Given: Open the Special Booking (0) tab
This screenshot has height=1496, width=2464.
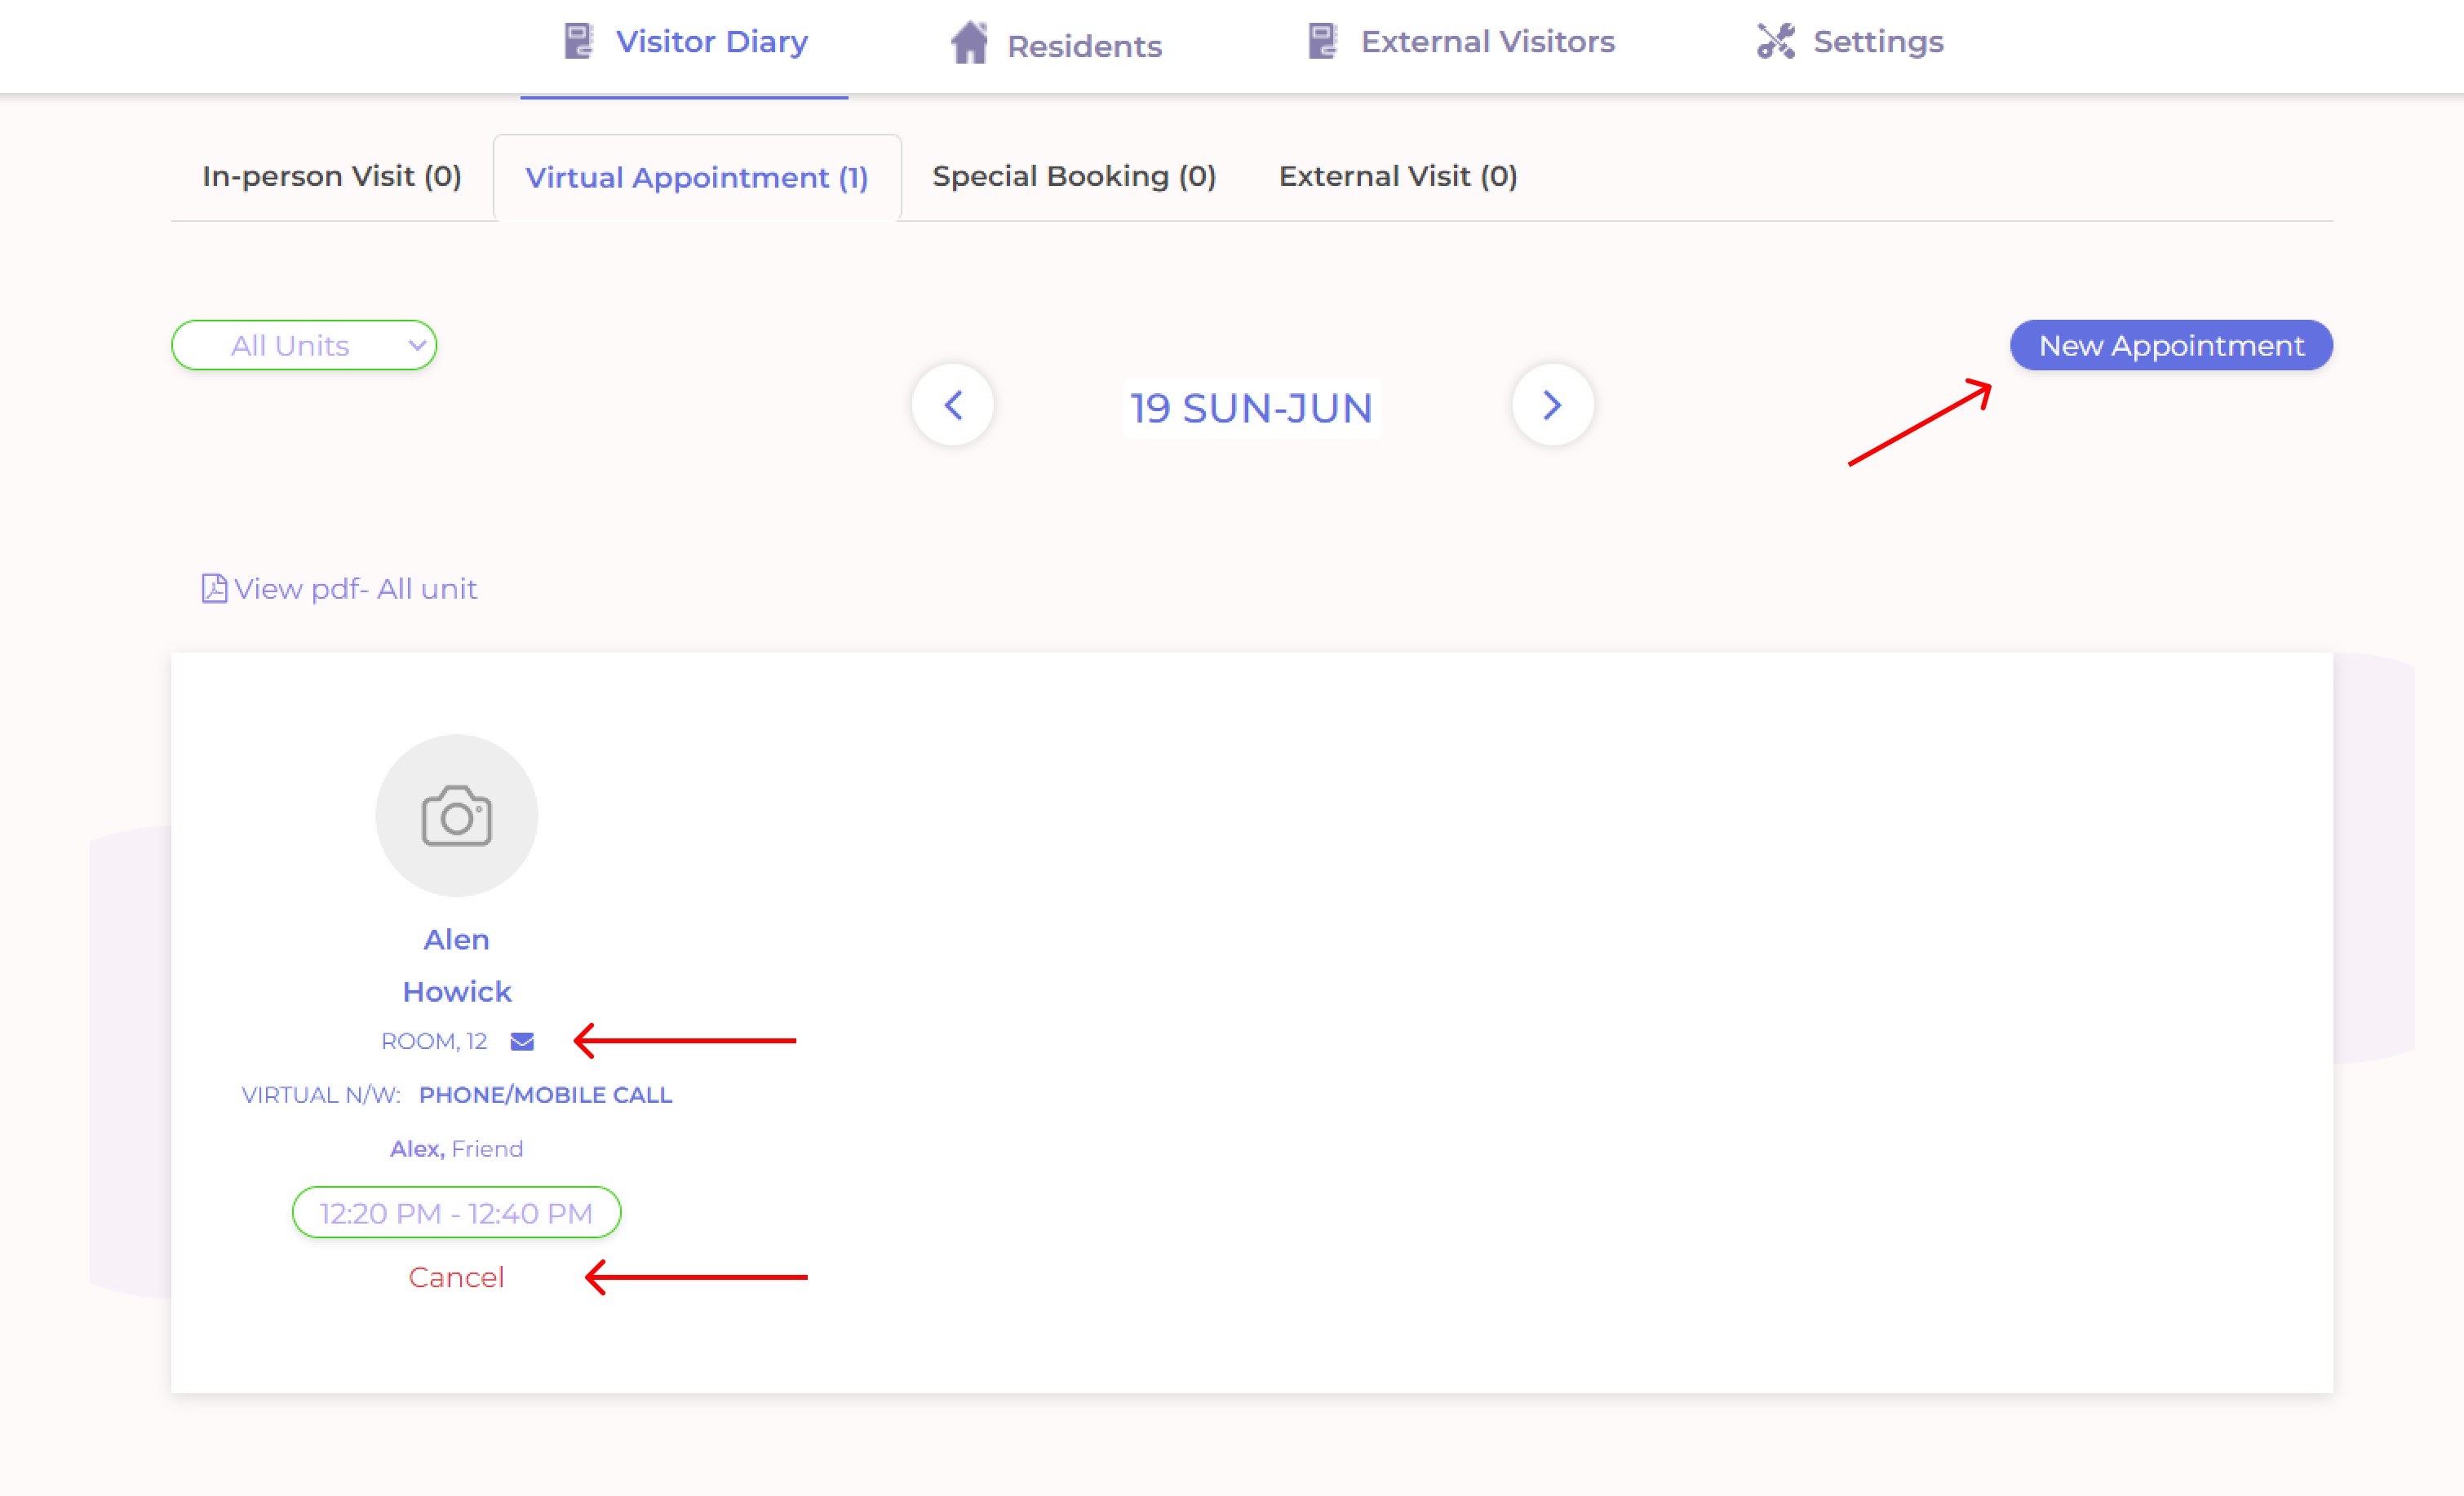Looking at the screenshot, I should pyautogui.click(x=1074, y=176).
